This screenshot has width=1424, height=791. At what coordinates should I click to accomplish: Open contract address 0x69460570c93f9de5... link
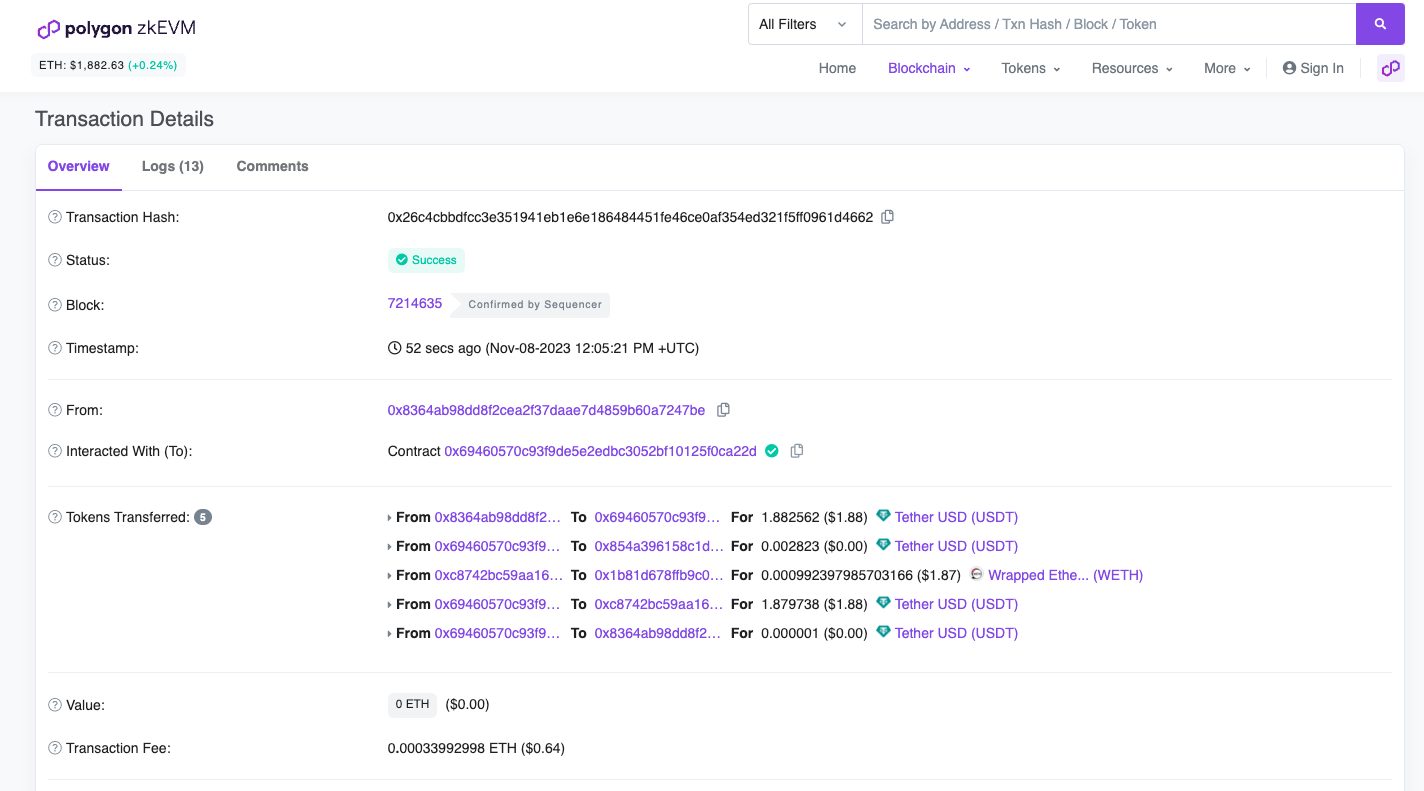600,451
